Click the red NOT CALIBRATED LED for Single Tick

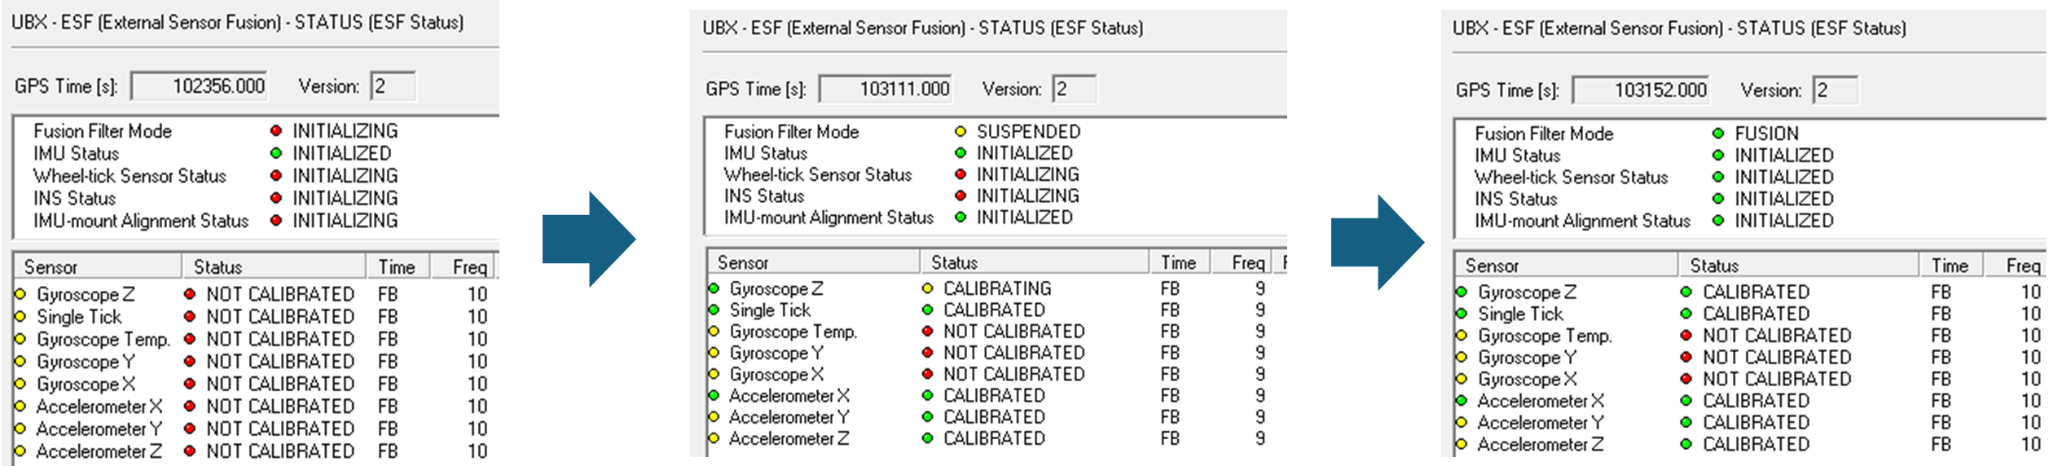[190, 316]
